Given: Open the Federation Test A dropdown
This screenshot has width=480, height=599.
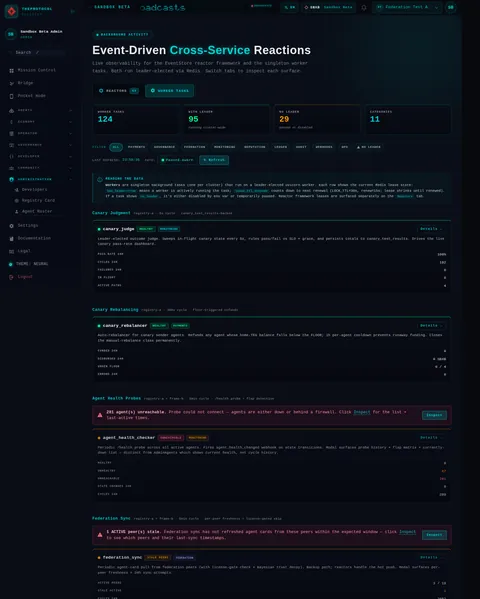Looking at the screenshot, I should pos(408,7).
